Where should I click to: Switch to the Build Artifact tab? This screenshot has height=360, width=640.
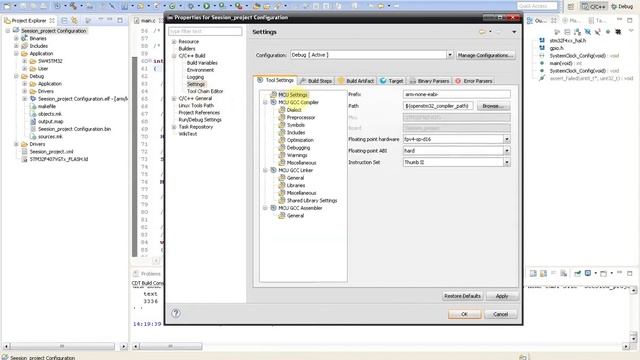tap(356, 81)
